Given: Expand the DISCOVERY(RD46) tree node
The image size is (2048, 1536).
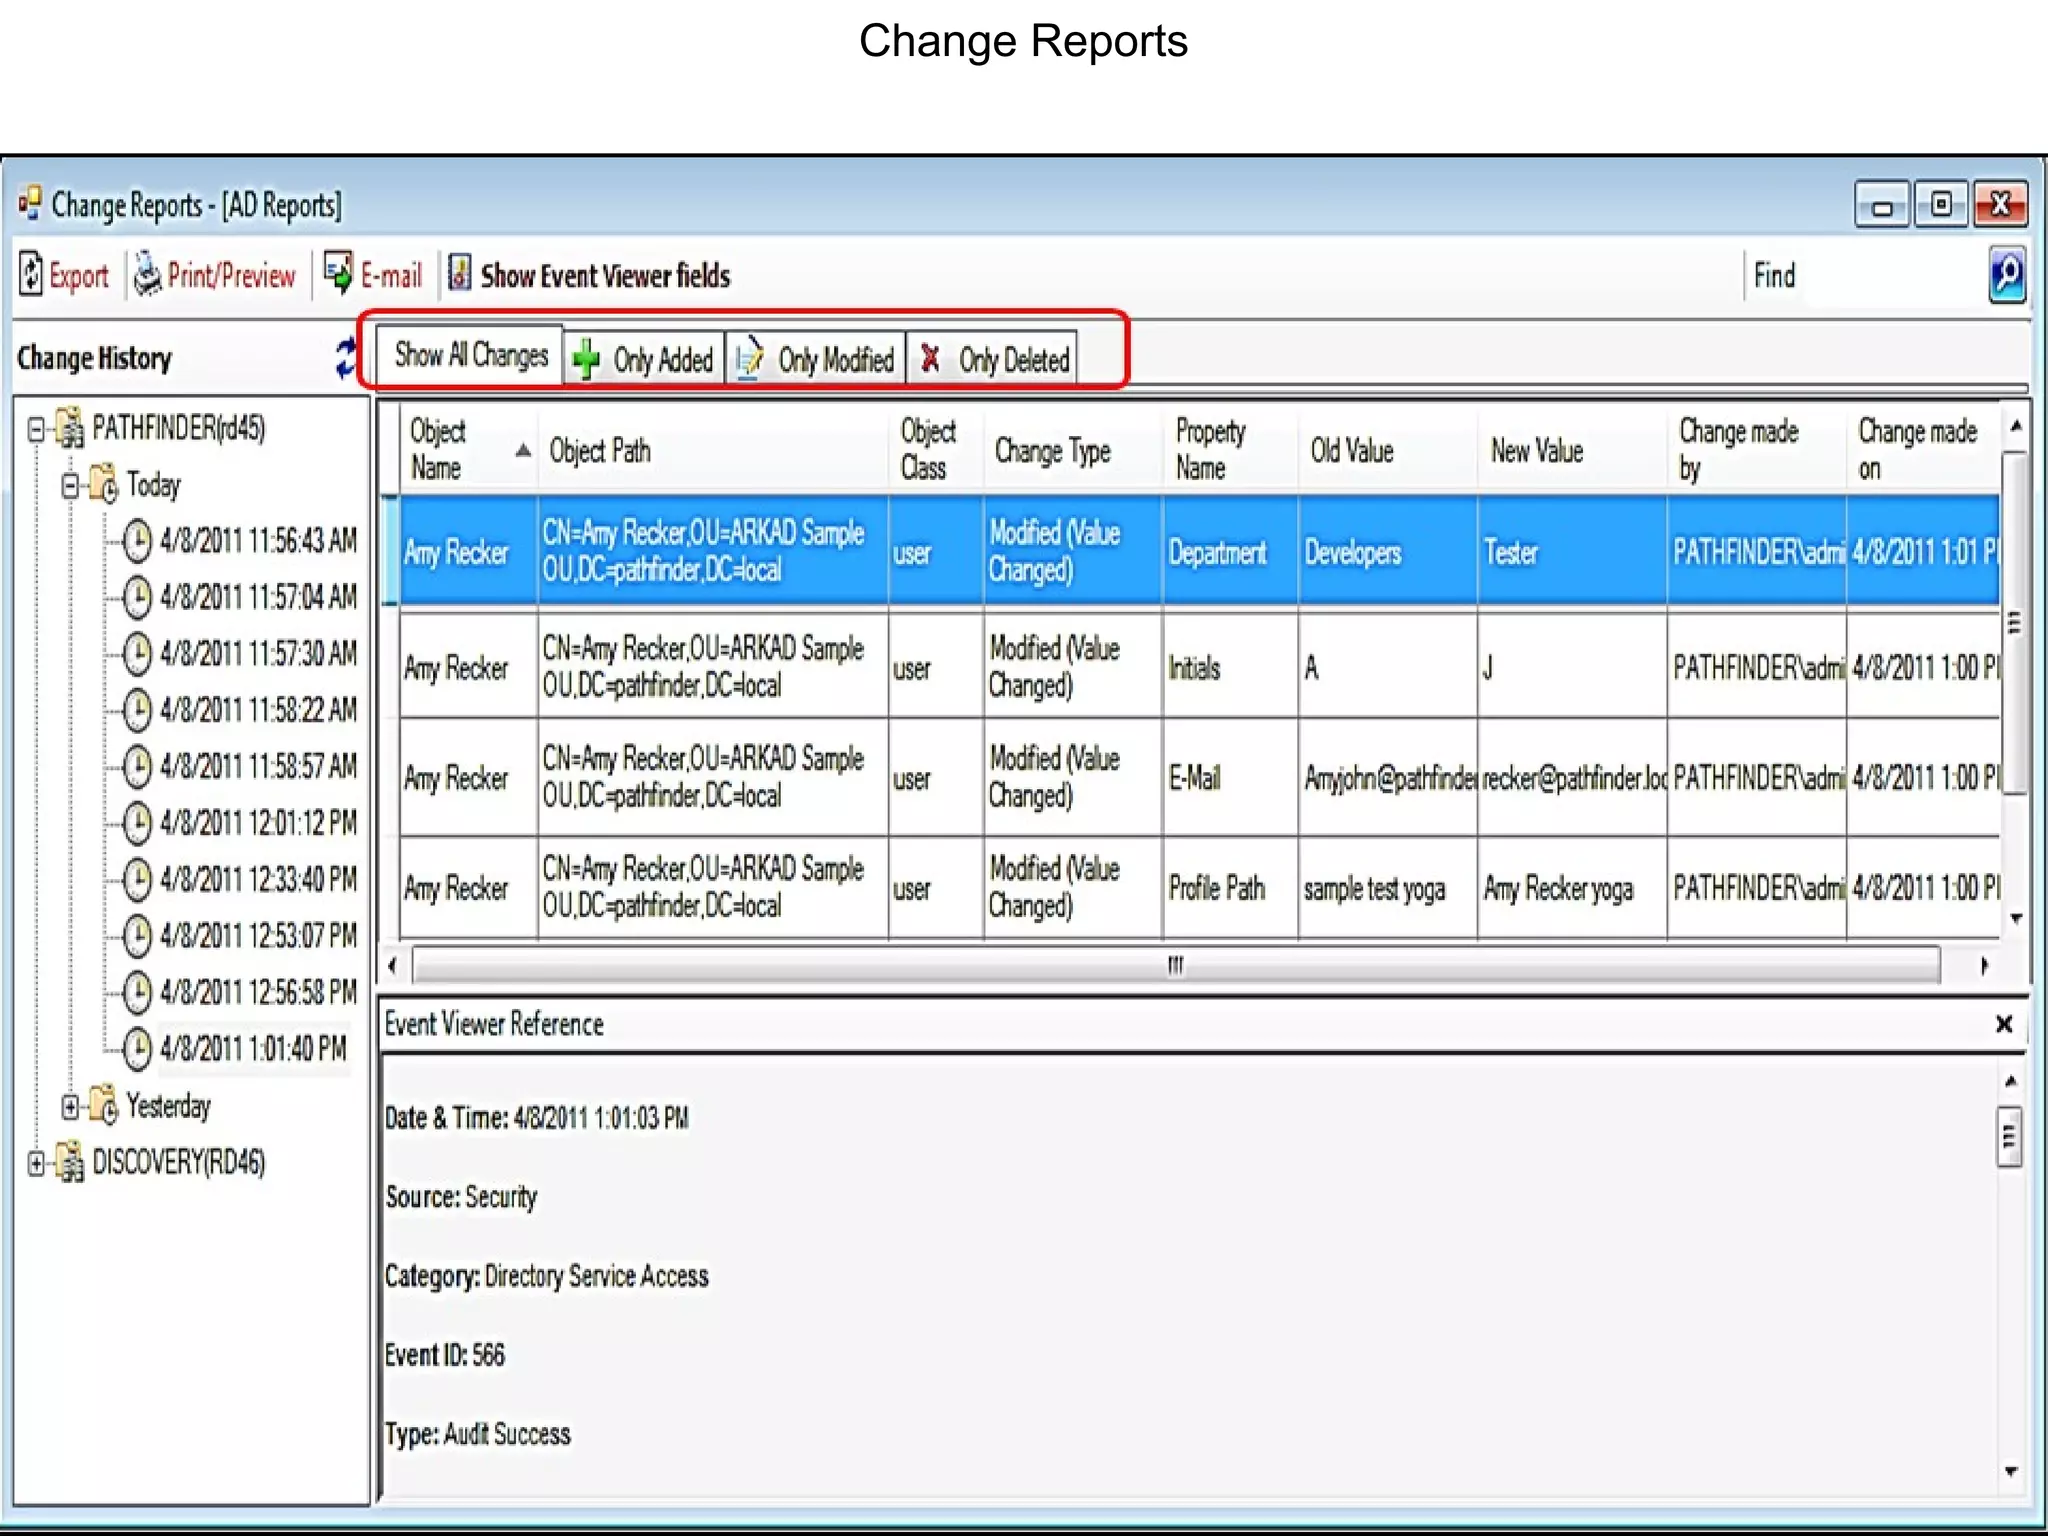Looking at the screenshot, I should tap(36, 1164).
